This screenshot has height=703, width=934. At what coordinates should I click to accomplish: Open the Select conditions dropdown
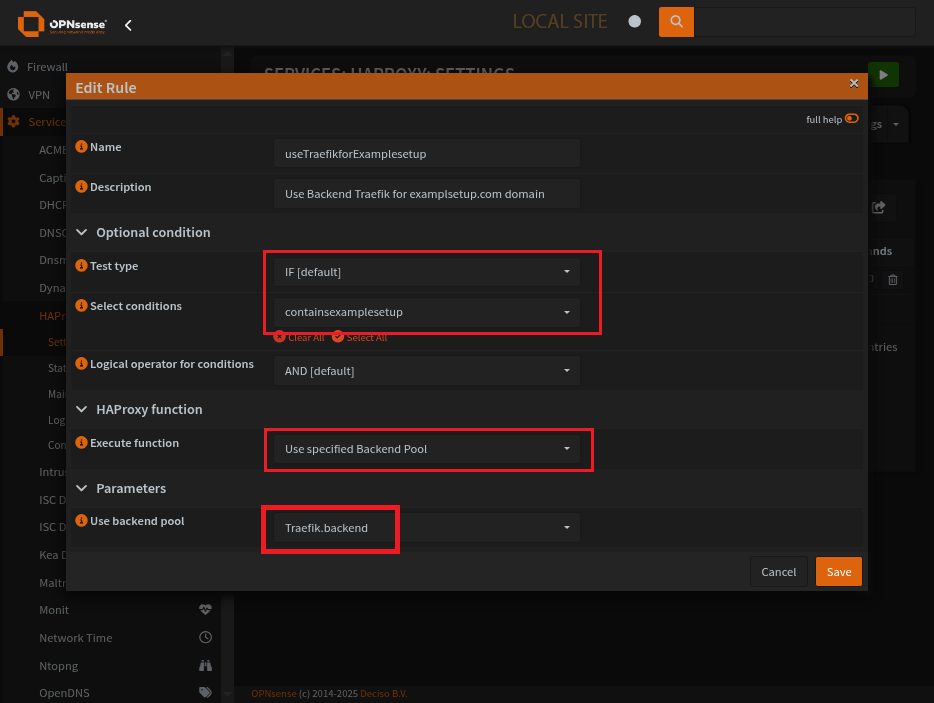click(426, 312)
